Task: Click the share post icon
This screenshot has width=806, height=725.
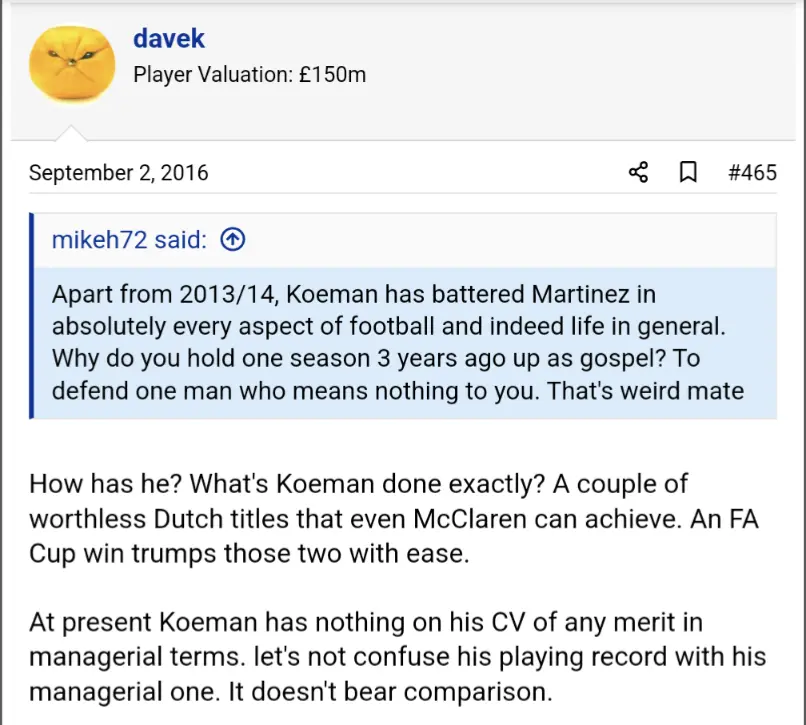Action: pyautogui.click(x=638, y=172)
